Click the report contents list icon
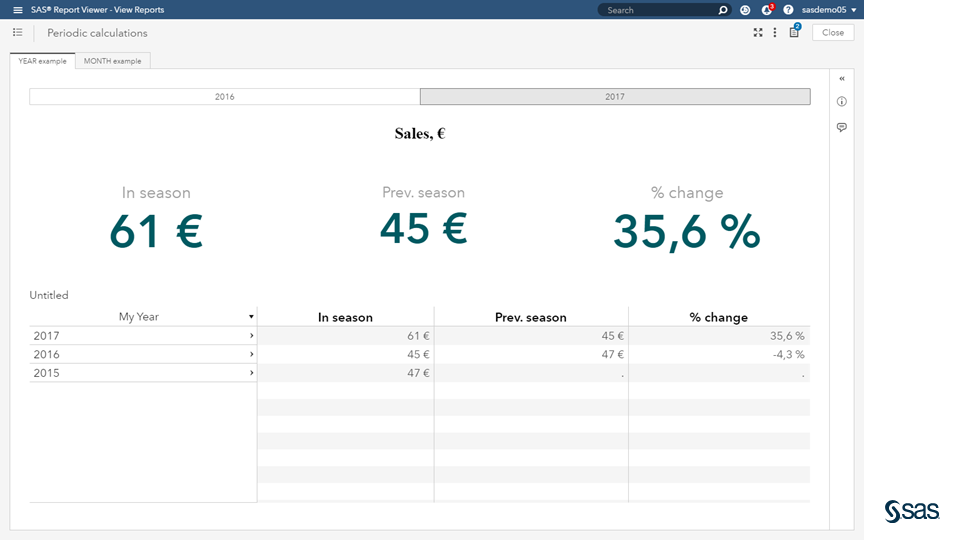The height and width of the screenshot is (540, 960). (x=18, y=33)
